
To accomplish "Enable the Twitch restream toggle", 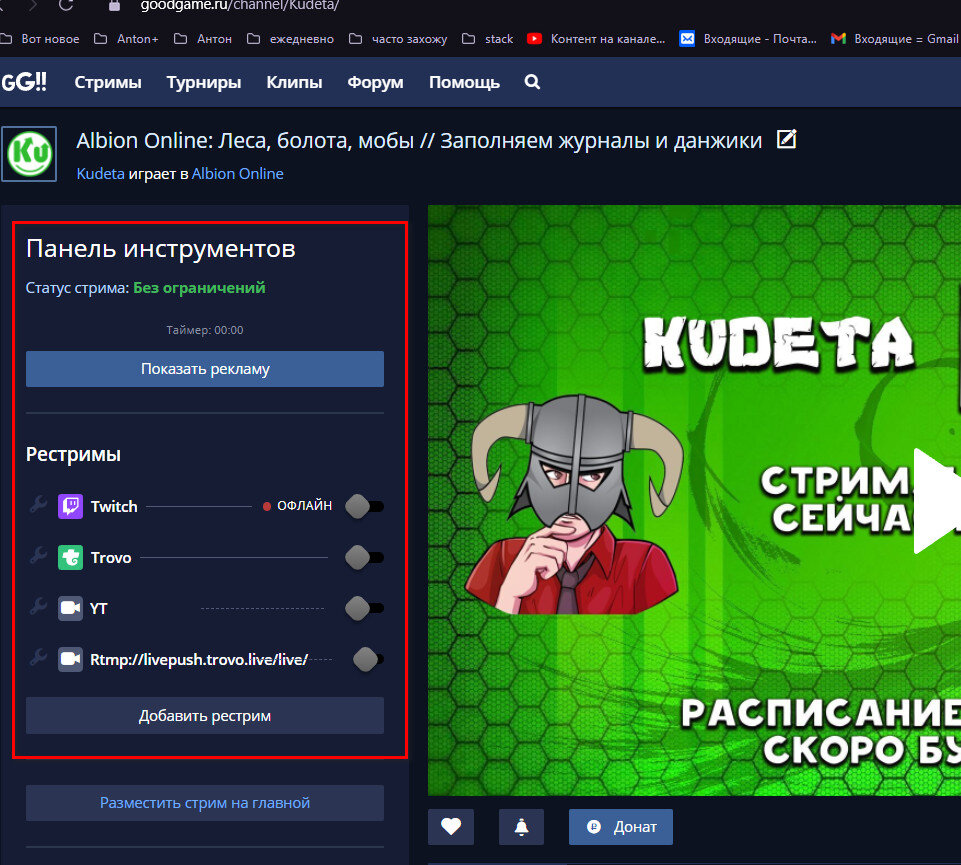I will (364, 506).
